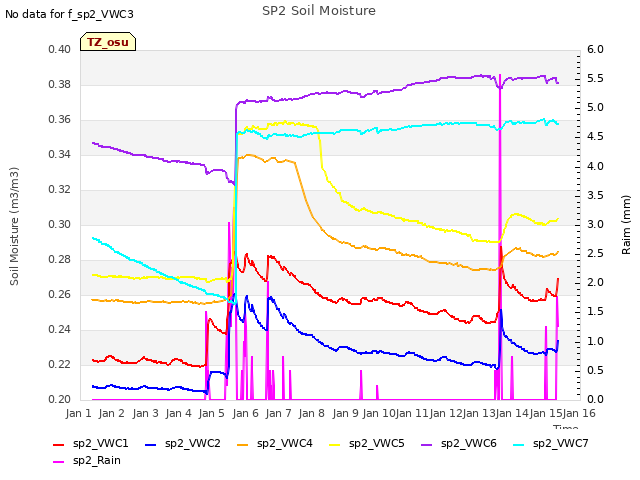Click the 0.40 left axis value
The height and width of the screenshot is (480, 640).
pos(59,49)
